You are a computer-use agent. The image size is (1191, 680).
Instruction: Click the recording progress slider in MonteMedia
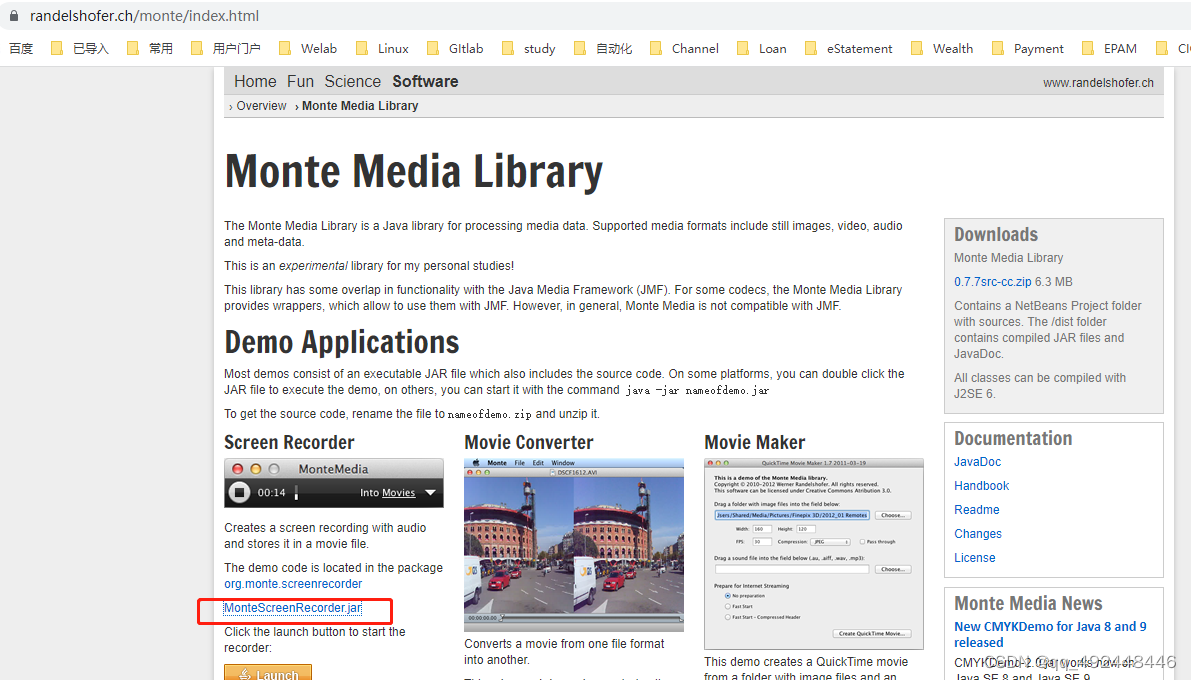click(x=295, y=492)
